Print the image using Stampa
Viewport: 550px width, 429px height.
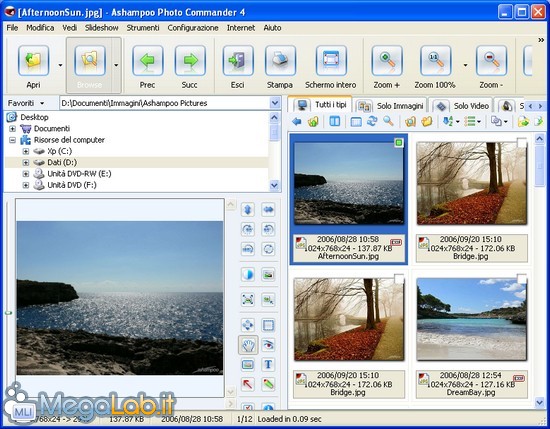(280, 60)
